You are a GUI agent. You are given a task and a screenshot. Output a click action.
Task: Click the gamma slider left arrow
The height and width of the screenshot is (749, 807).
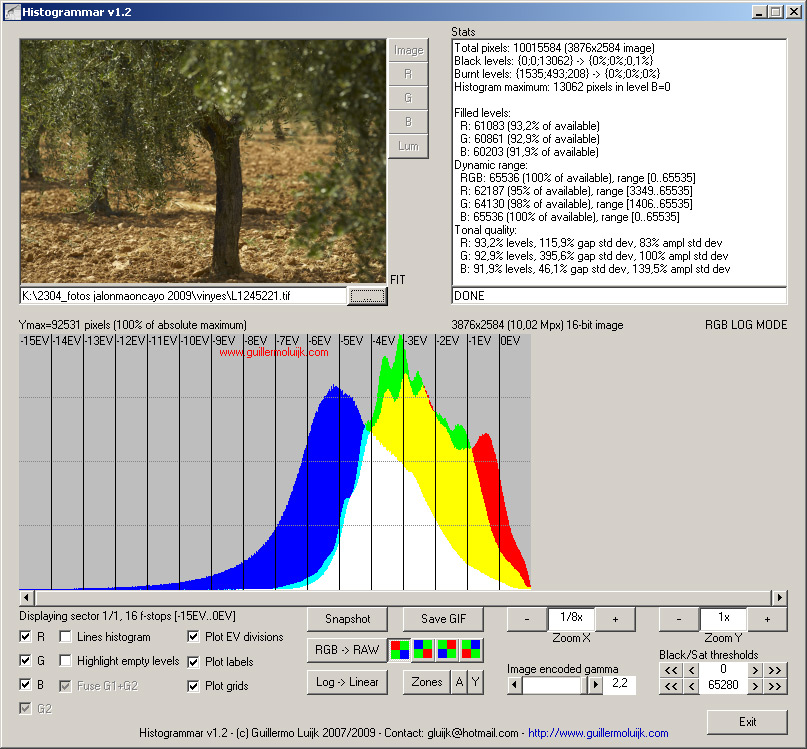pos(514,685)
